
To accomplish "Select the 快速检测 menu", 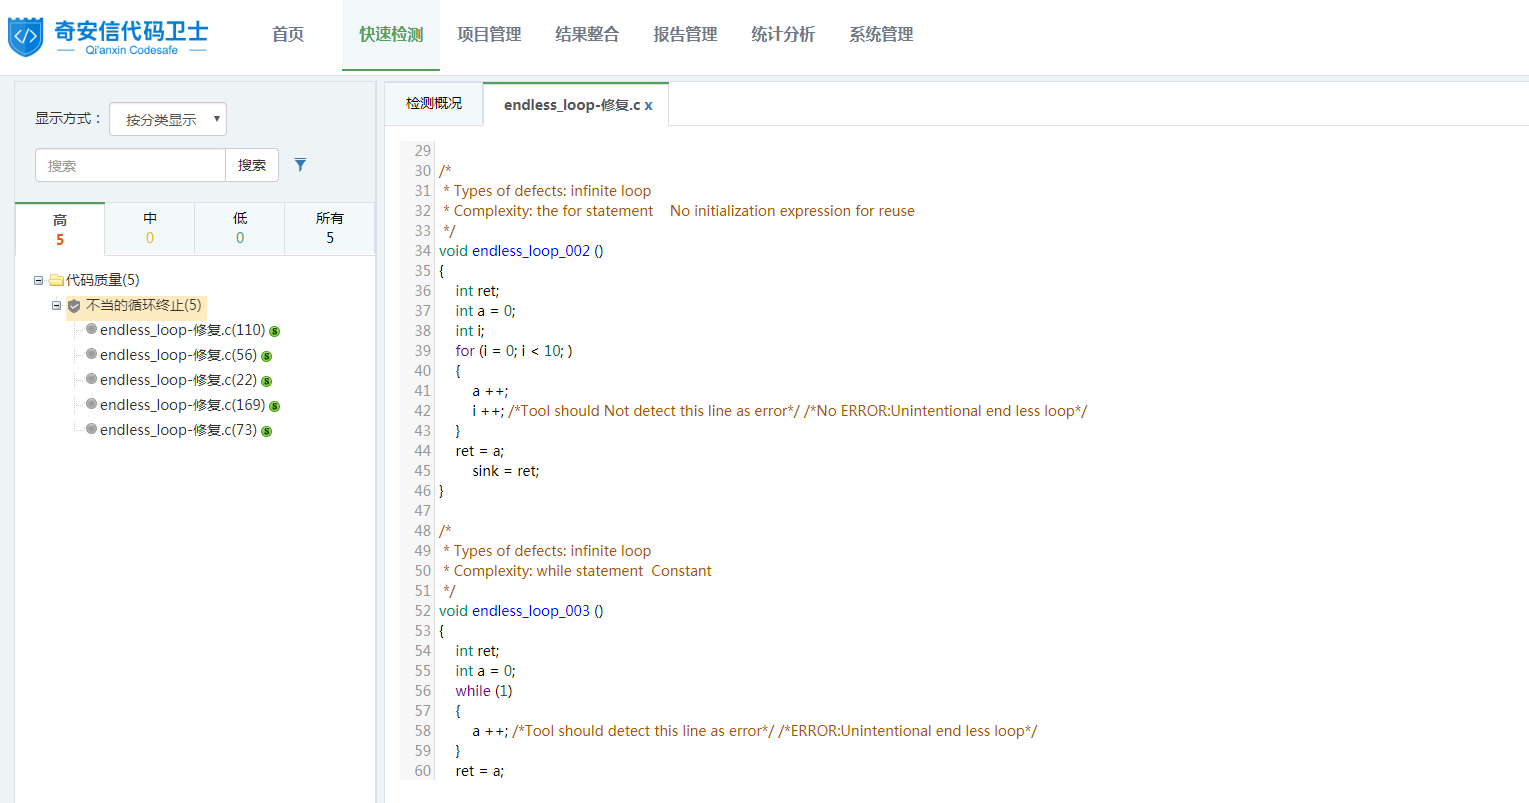I will coord(391,35).
